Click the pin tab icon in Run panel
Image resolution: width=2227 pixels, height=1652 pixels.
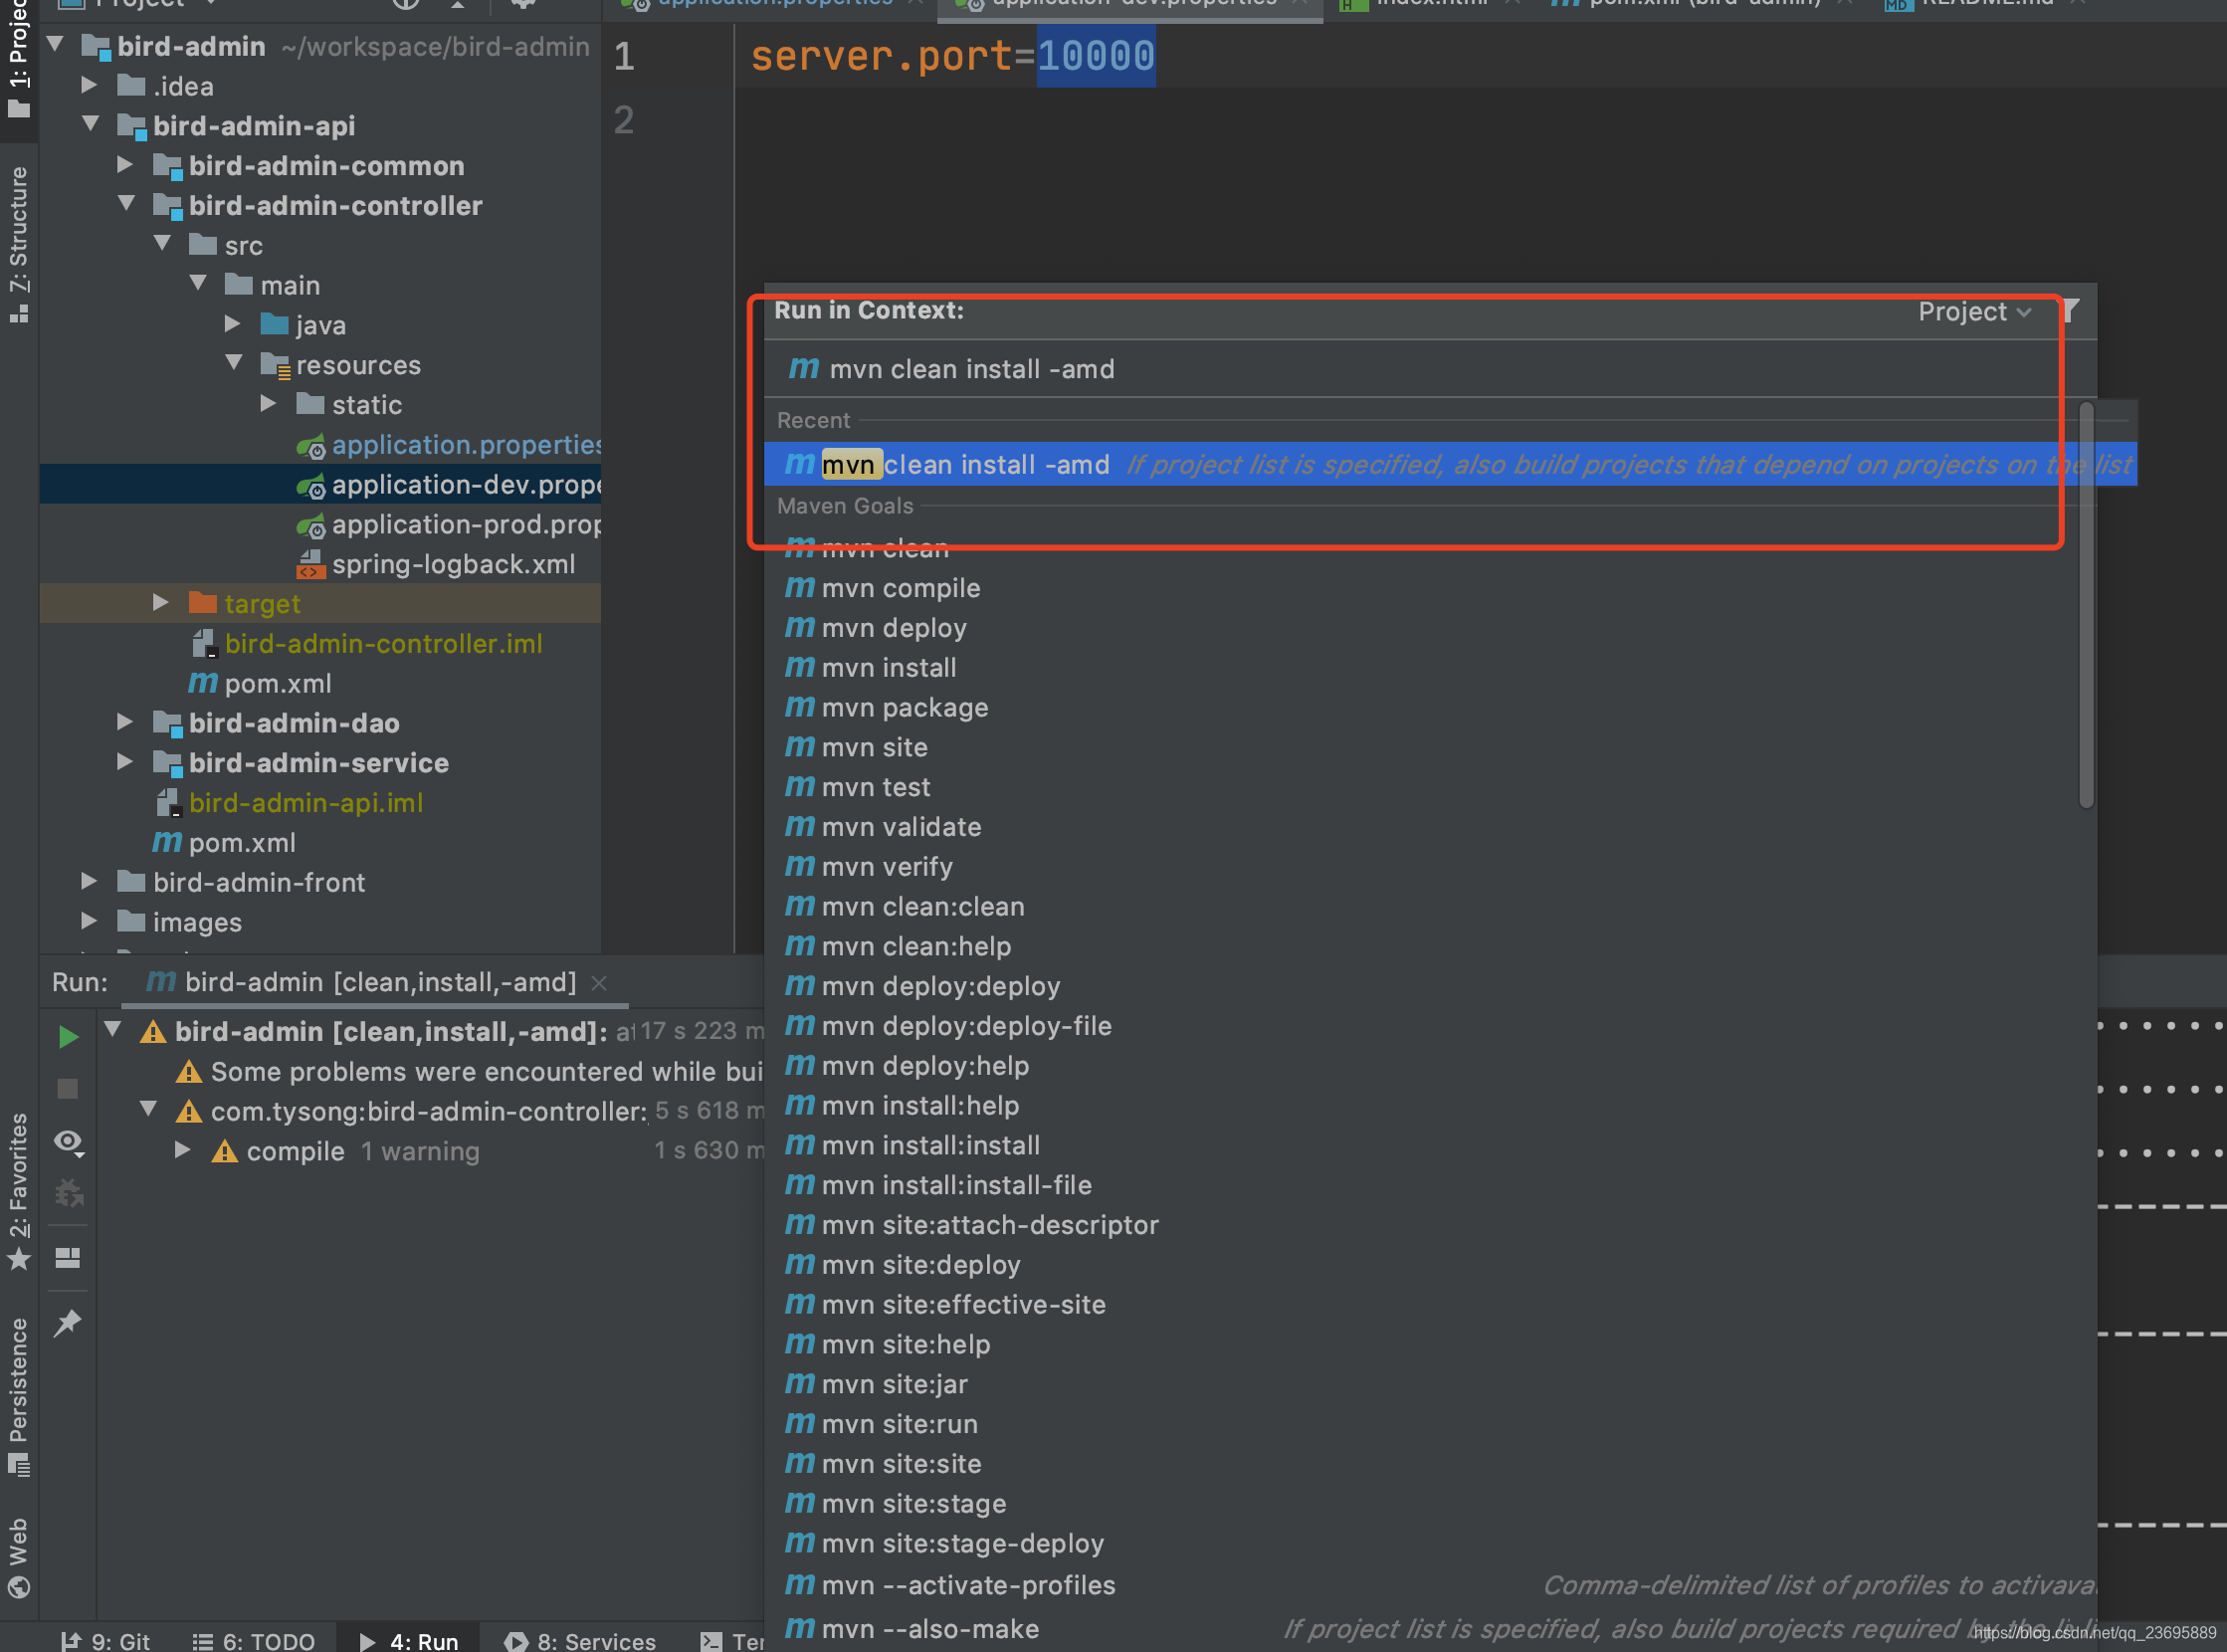pos(68,1323)
